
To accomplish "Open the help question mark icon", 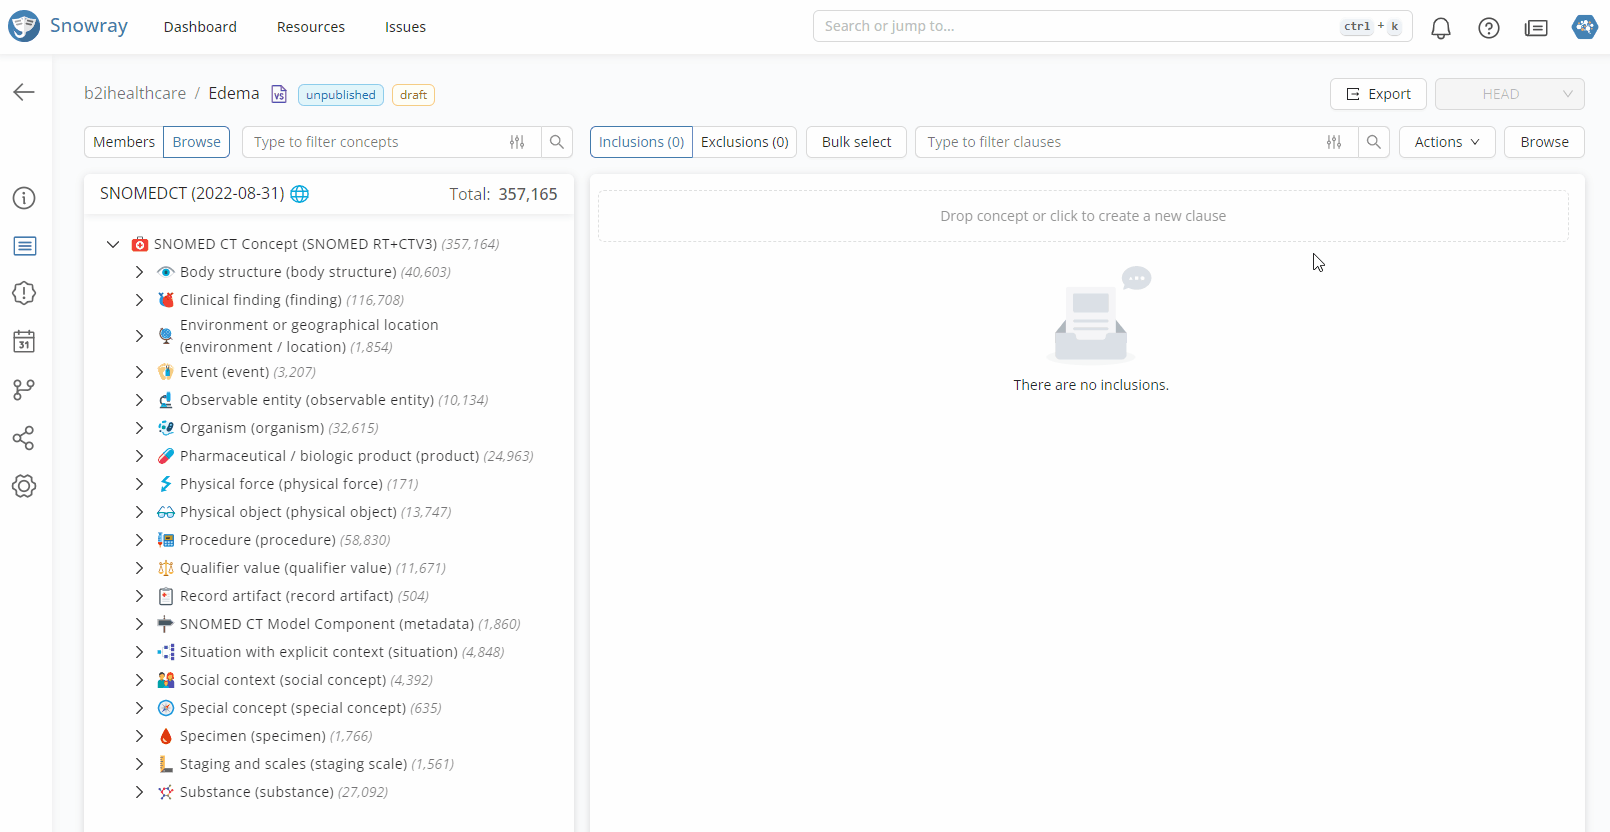I will [1488, 28].
